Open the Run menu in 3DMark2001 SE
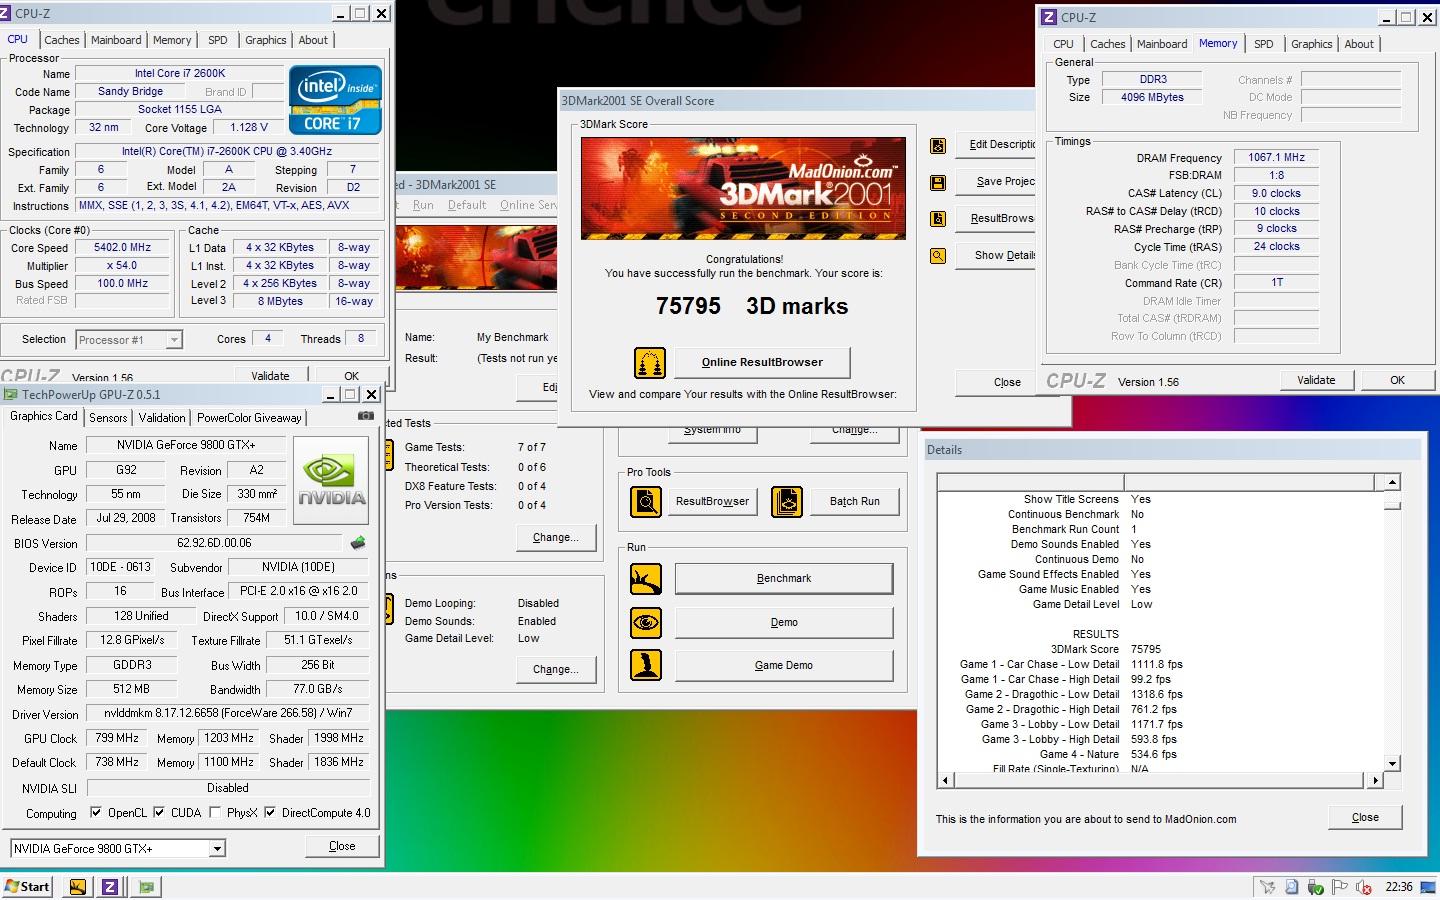The height and width of the screenshot is (900, 1440). click(423, 205)
